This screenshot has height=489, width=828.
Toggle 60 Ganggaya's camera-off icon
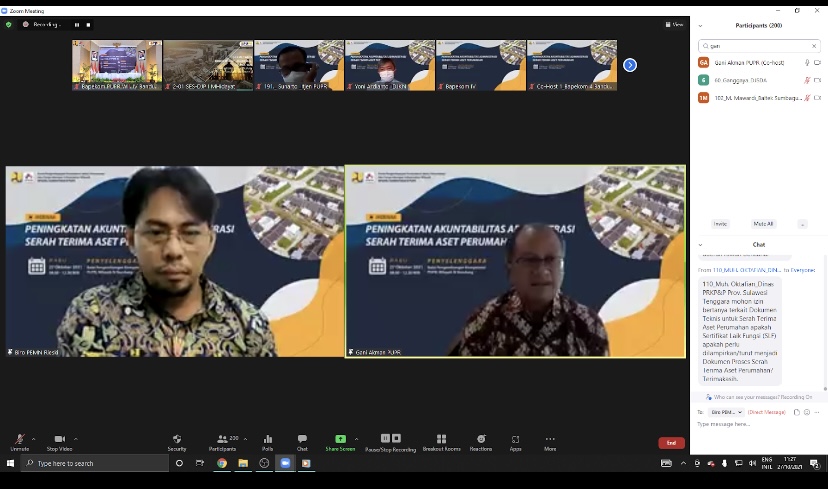click(817, 80)
